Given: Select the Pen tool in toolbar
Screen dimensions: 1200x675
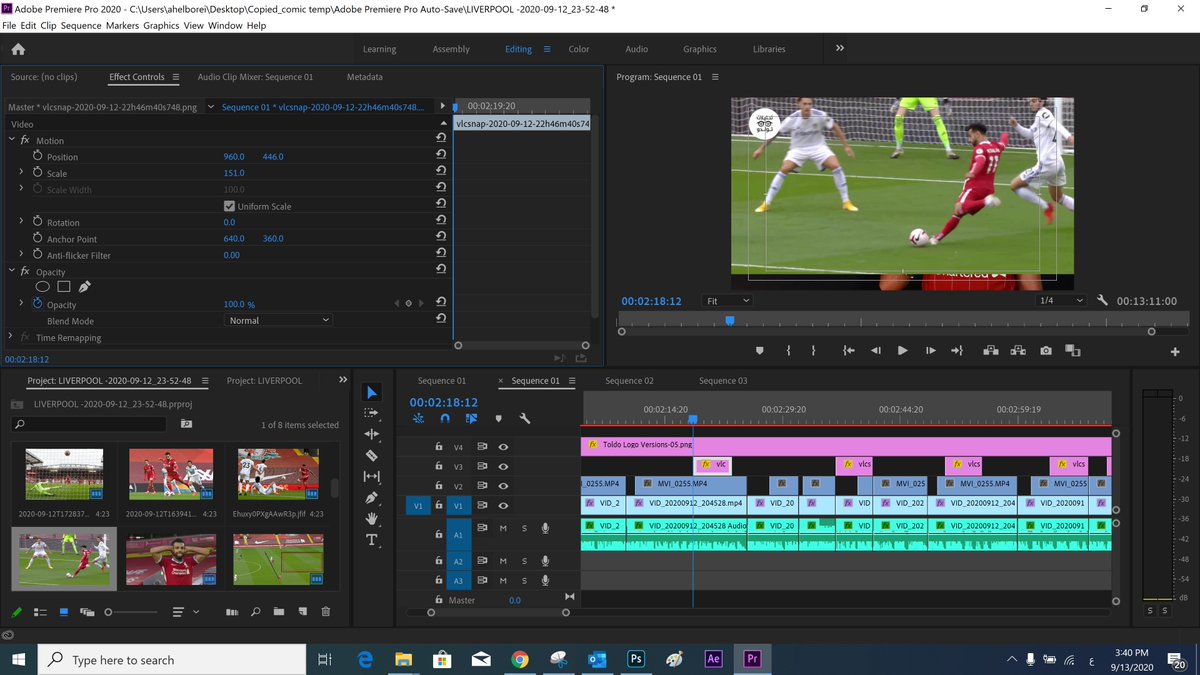Looking at the screenshot, I should [372, 497].
